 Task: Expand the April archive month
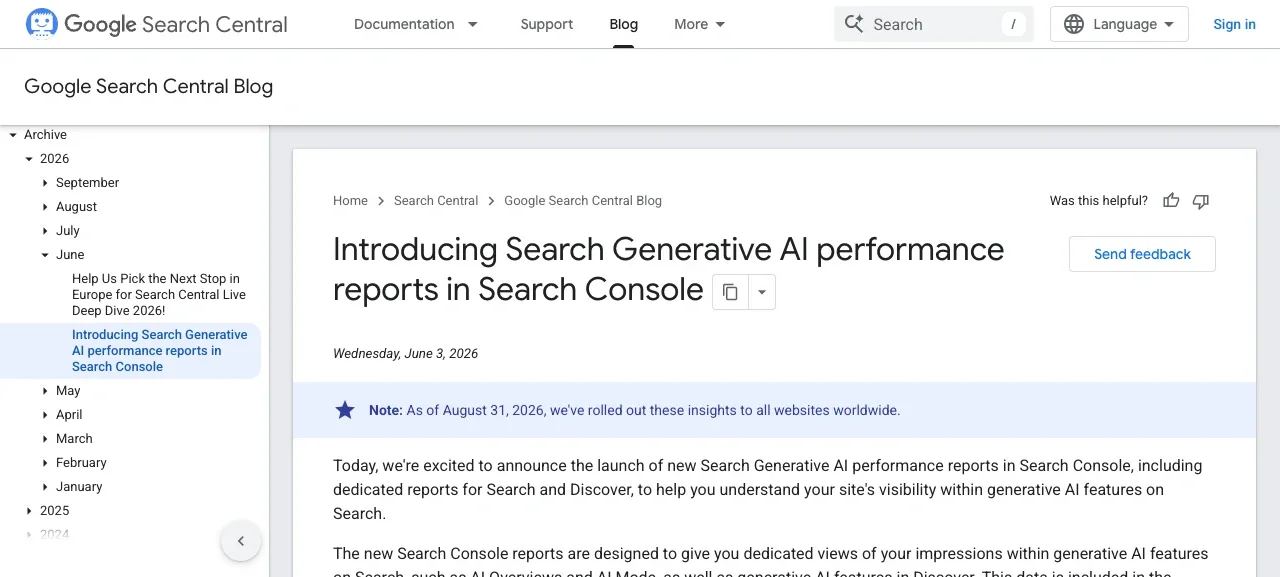[x=45, y=415]
